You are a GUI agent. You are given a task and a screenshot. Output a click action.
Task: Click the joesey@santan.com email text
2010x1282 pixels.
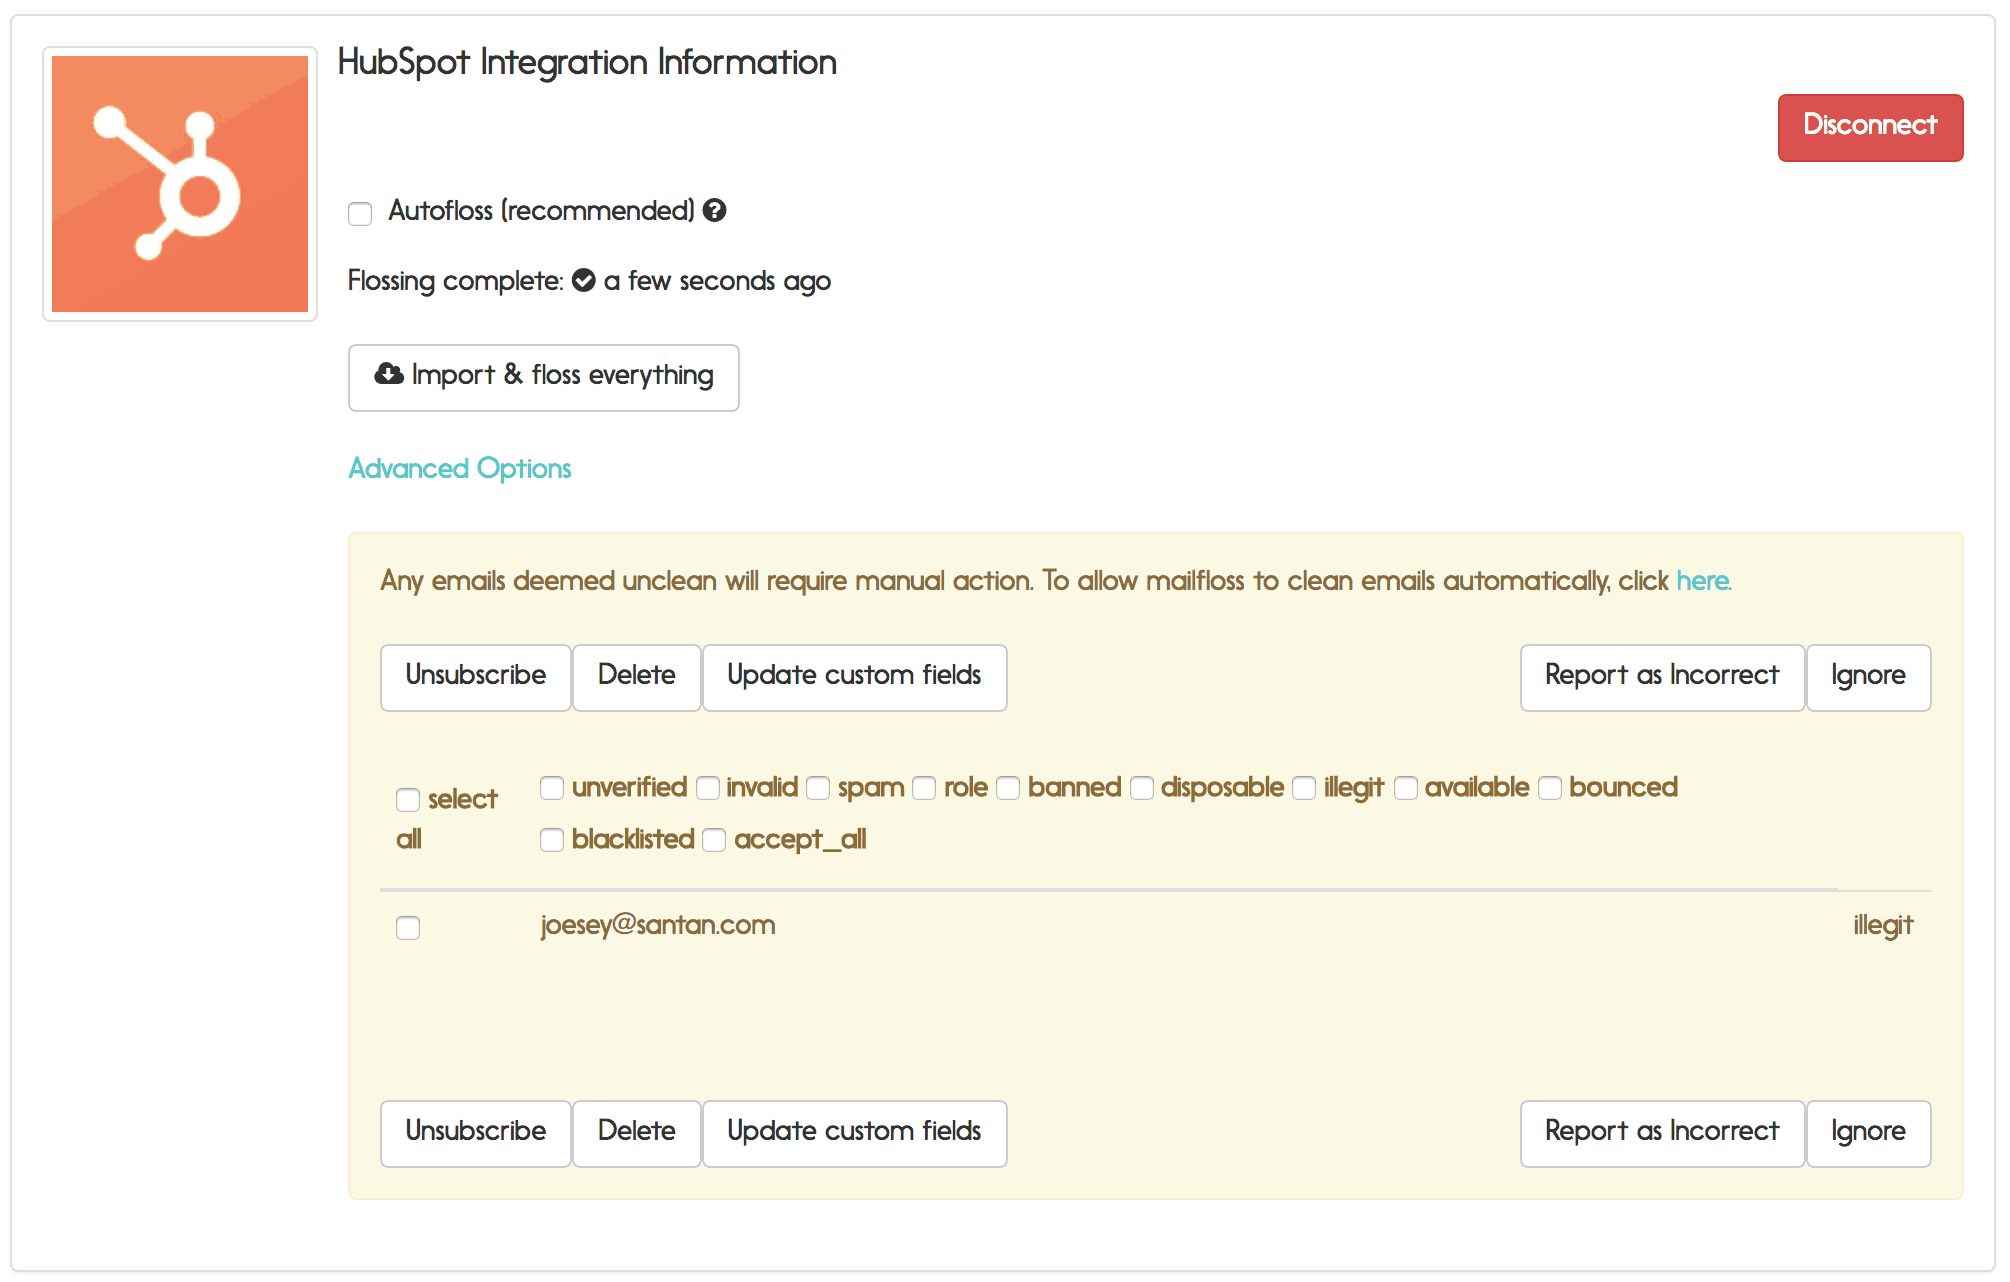point(658,925)
